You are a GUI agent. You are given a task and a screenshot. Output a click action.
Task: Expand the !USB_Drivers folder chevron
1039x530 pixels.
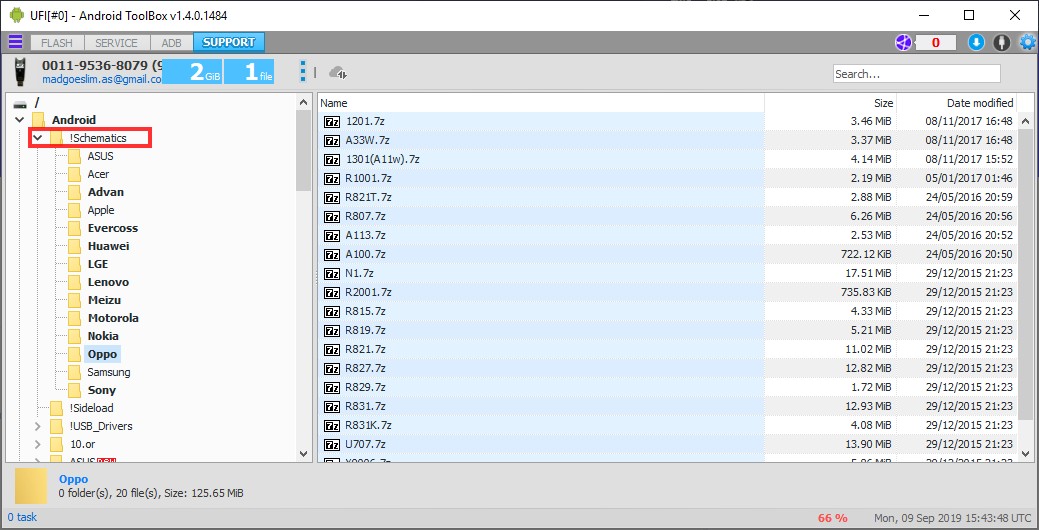pyautogui.click(x=38, y=425)
